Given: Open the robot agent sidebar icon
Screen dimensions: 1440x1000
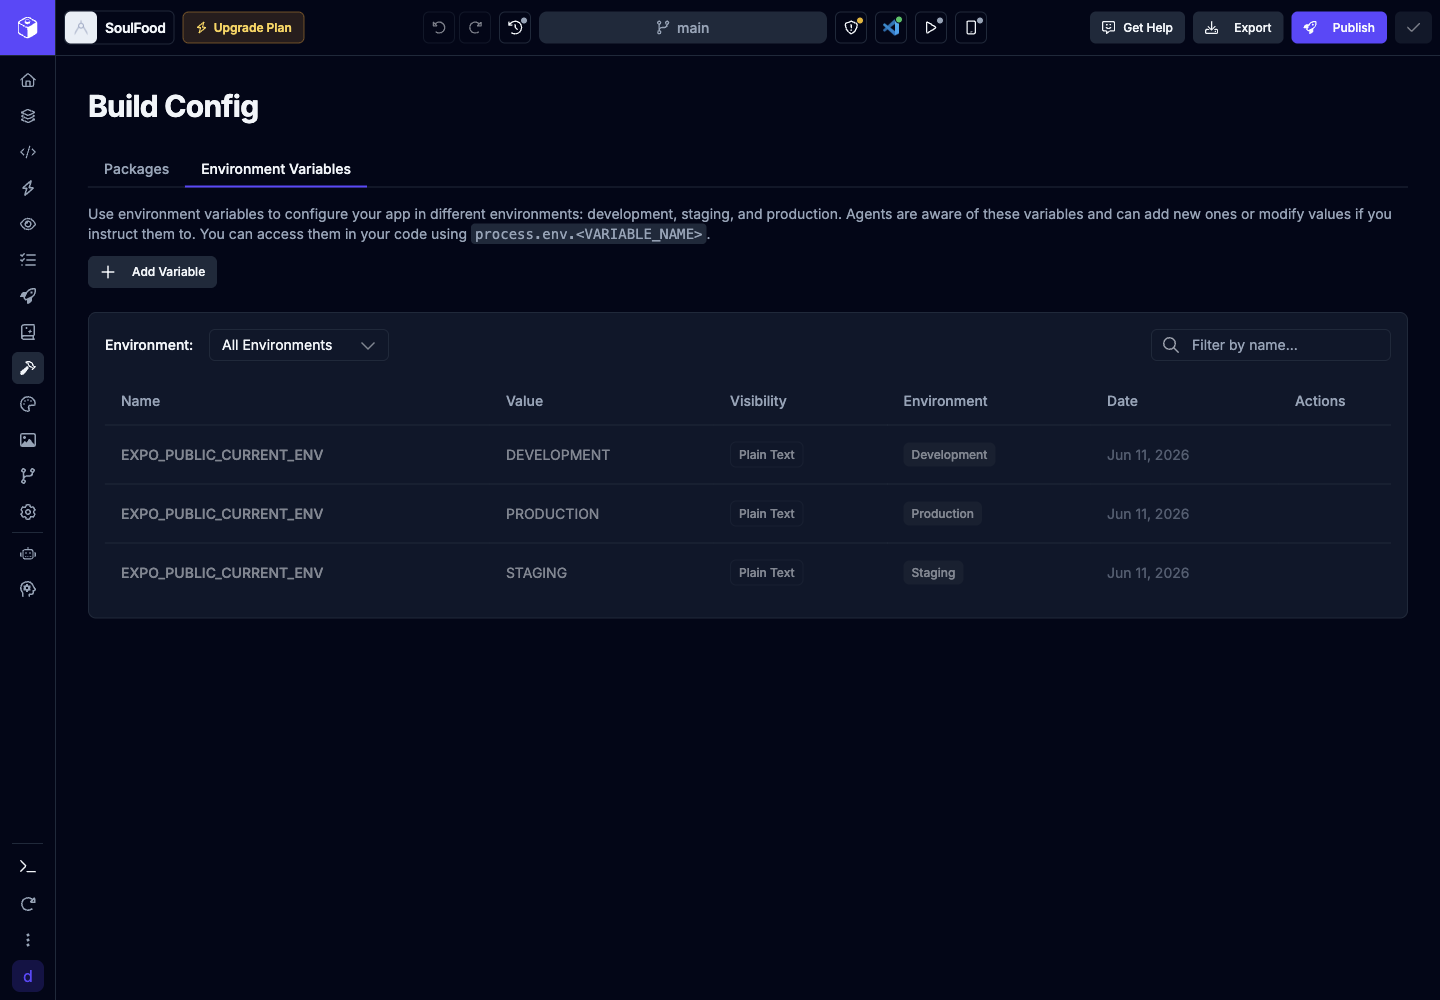Looking at the screenshot, I should [x=28, y=554].
